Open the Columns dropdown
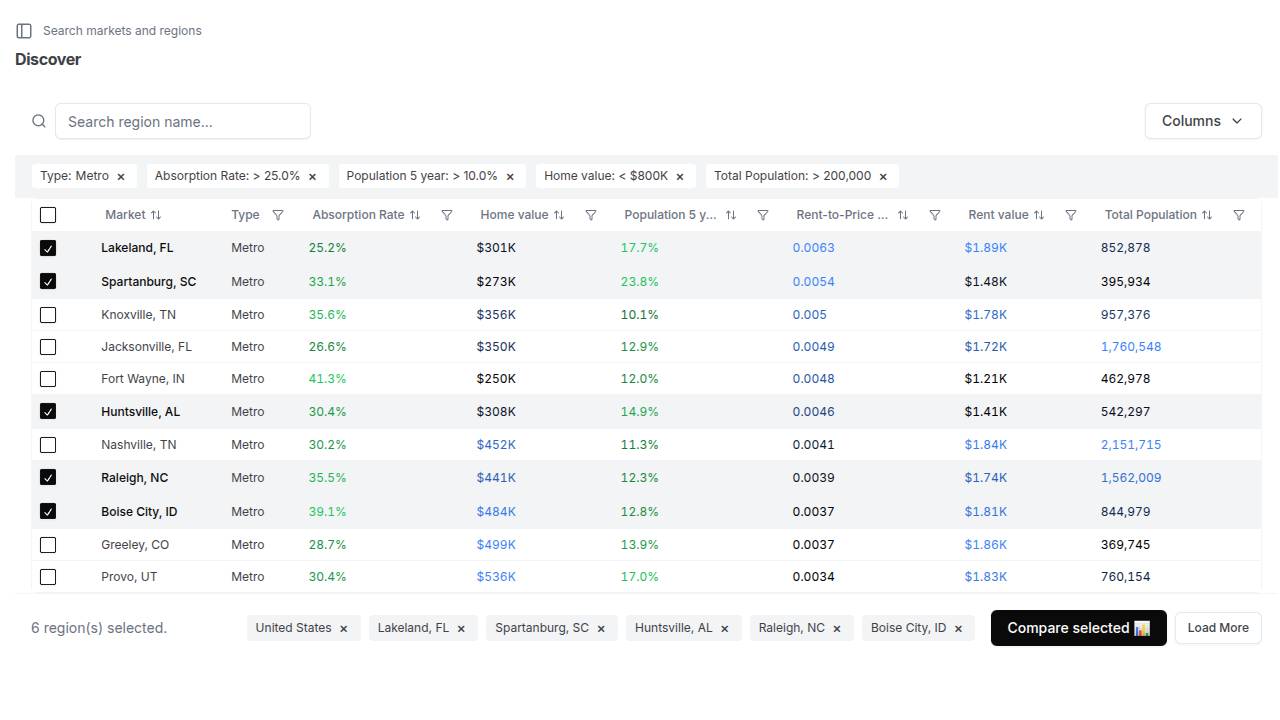 point(1202,121)
